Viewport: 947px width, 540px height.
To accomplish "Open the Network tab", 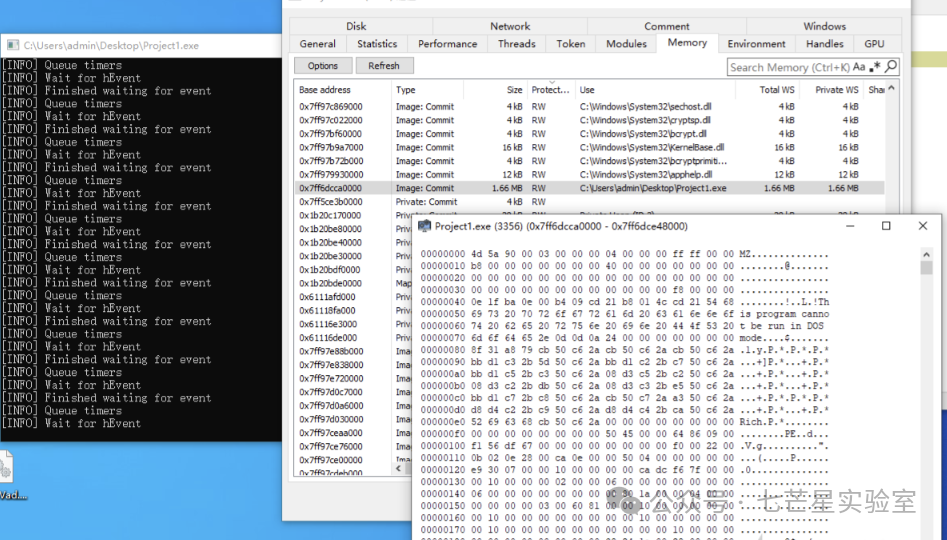I will pos(510,26).
